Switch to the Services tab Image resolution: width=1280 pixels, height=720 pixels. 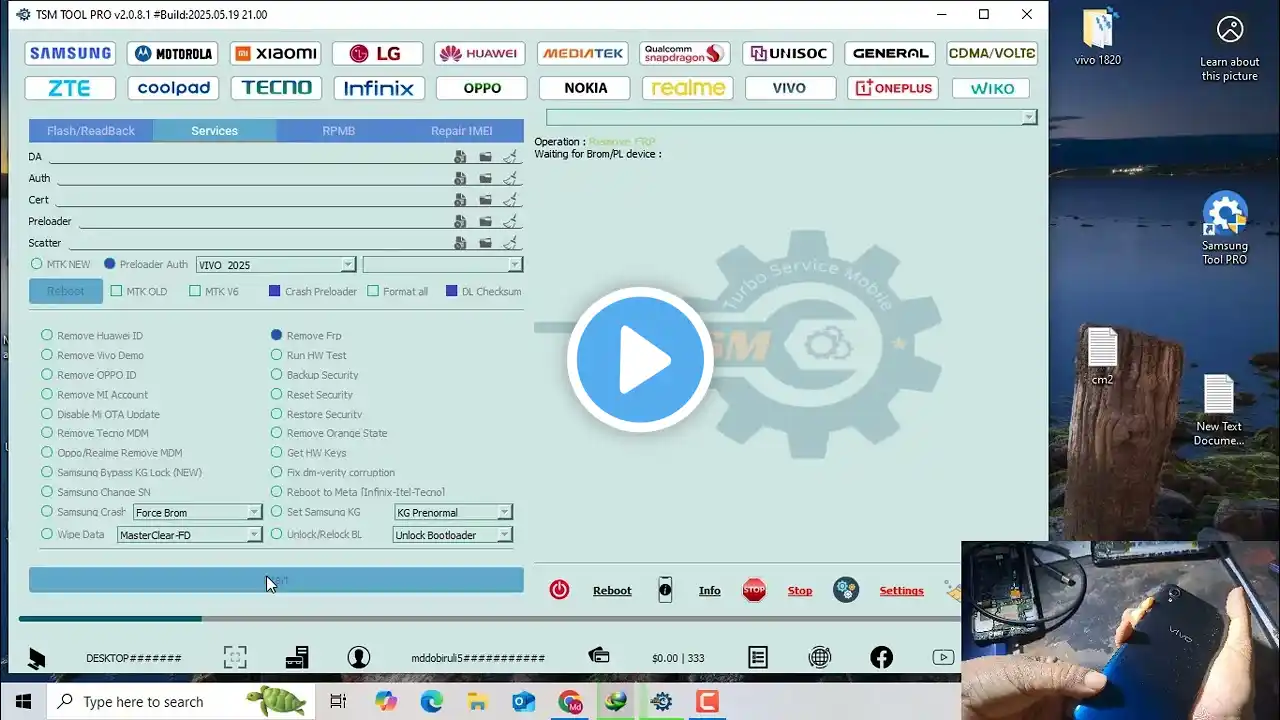(215, 130)
